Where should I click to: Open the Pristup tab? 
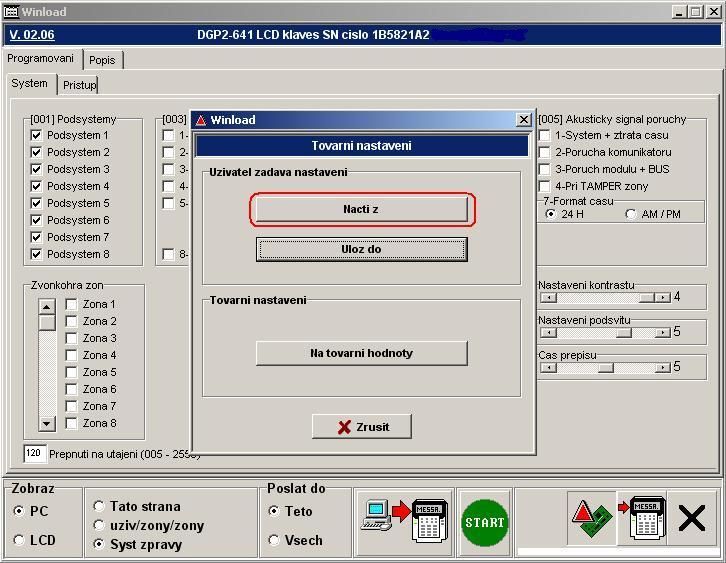pos(79,85)
